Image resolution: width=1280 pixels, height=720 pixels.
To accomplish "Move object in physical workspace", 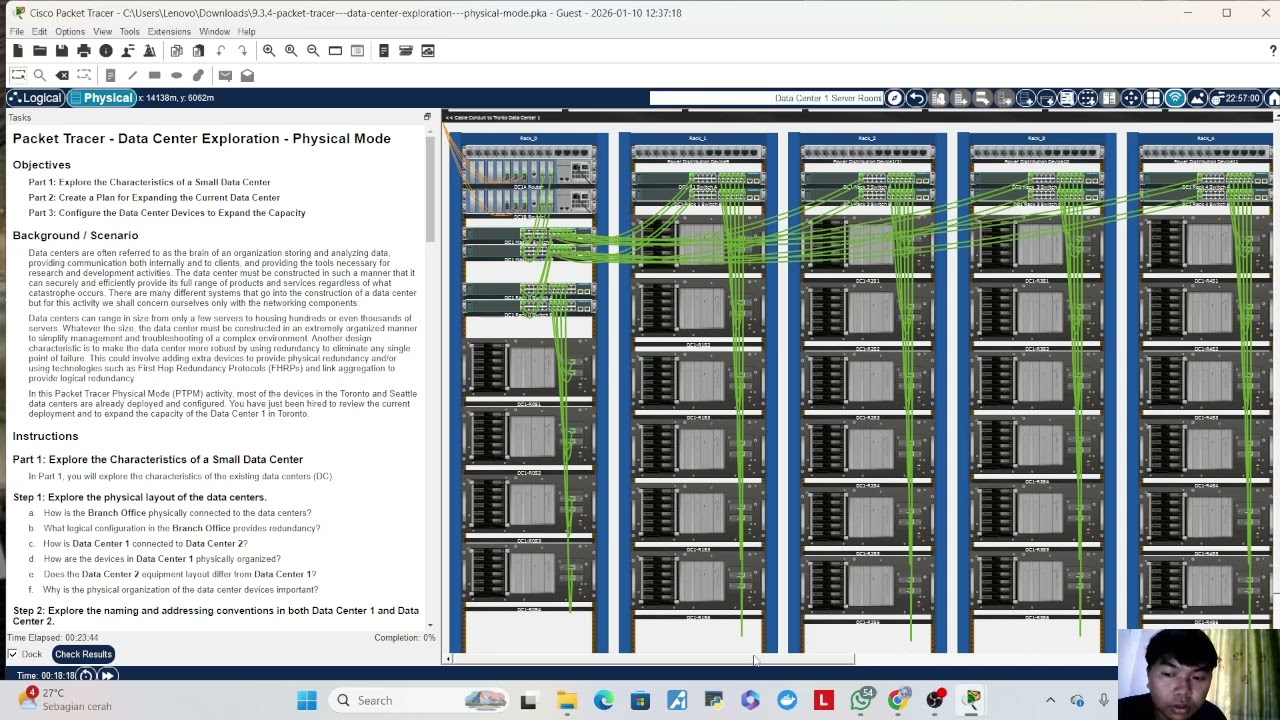I will 1131,98.
